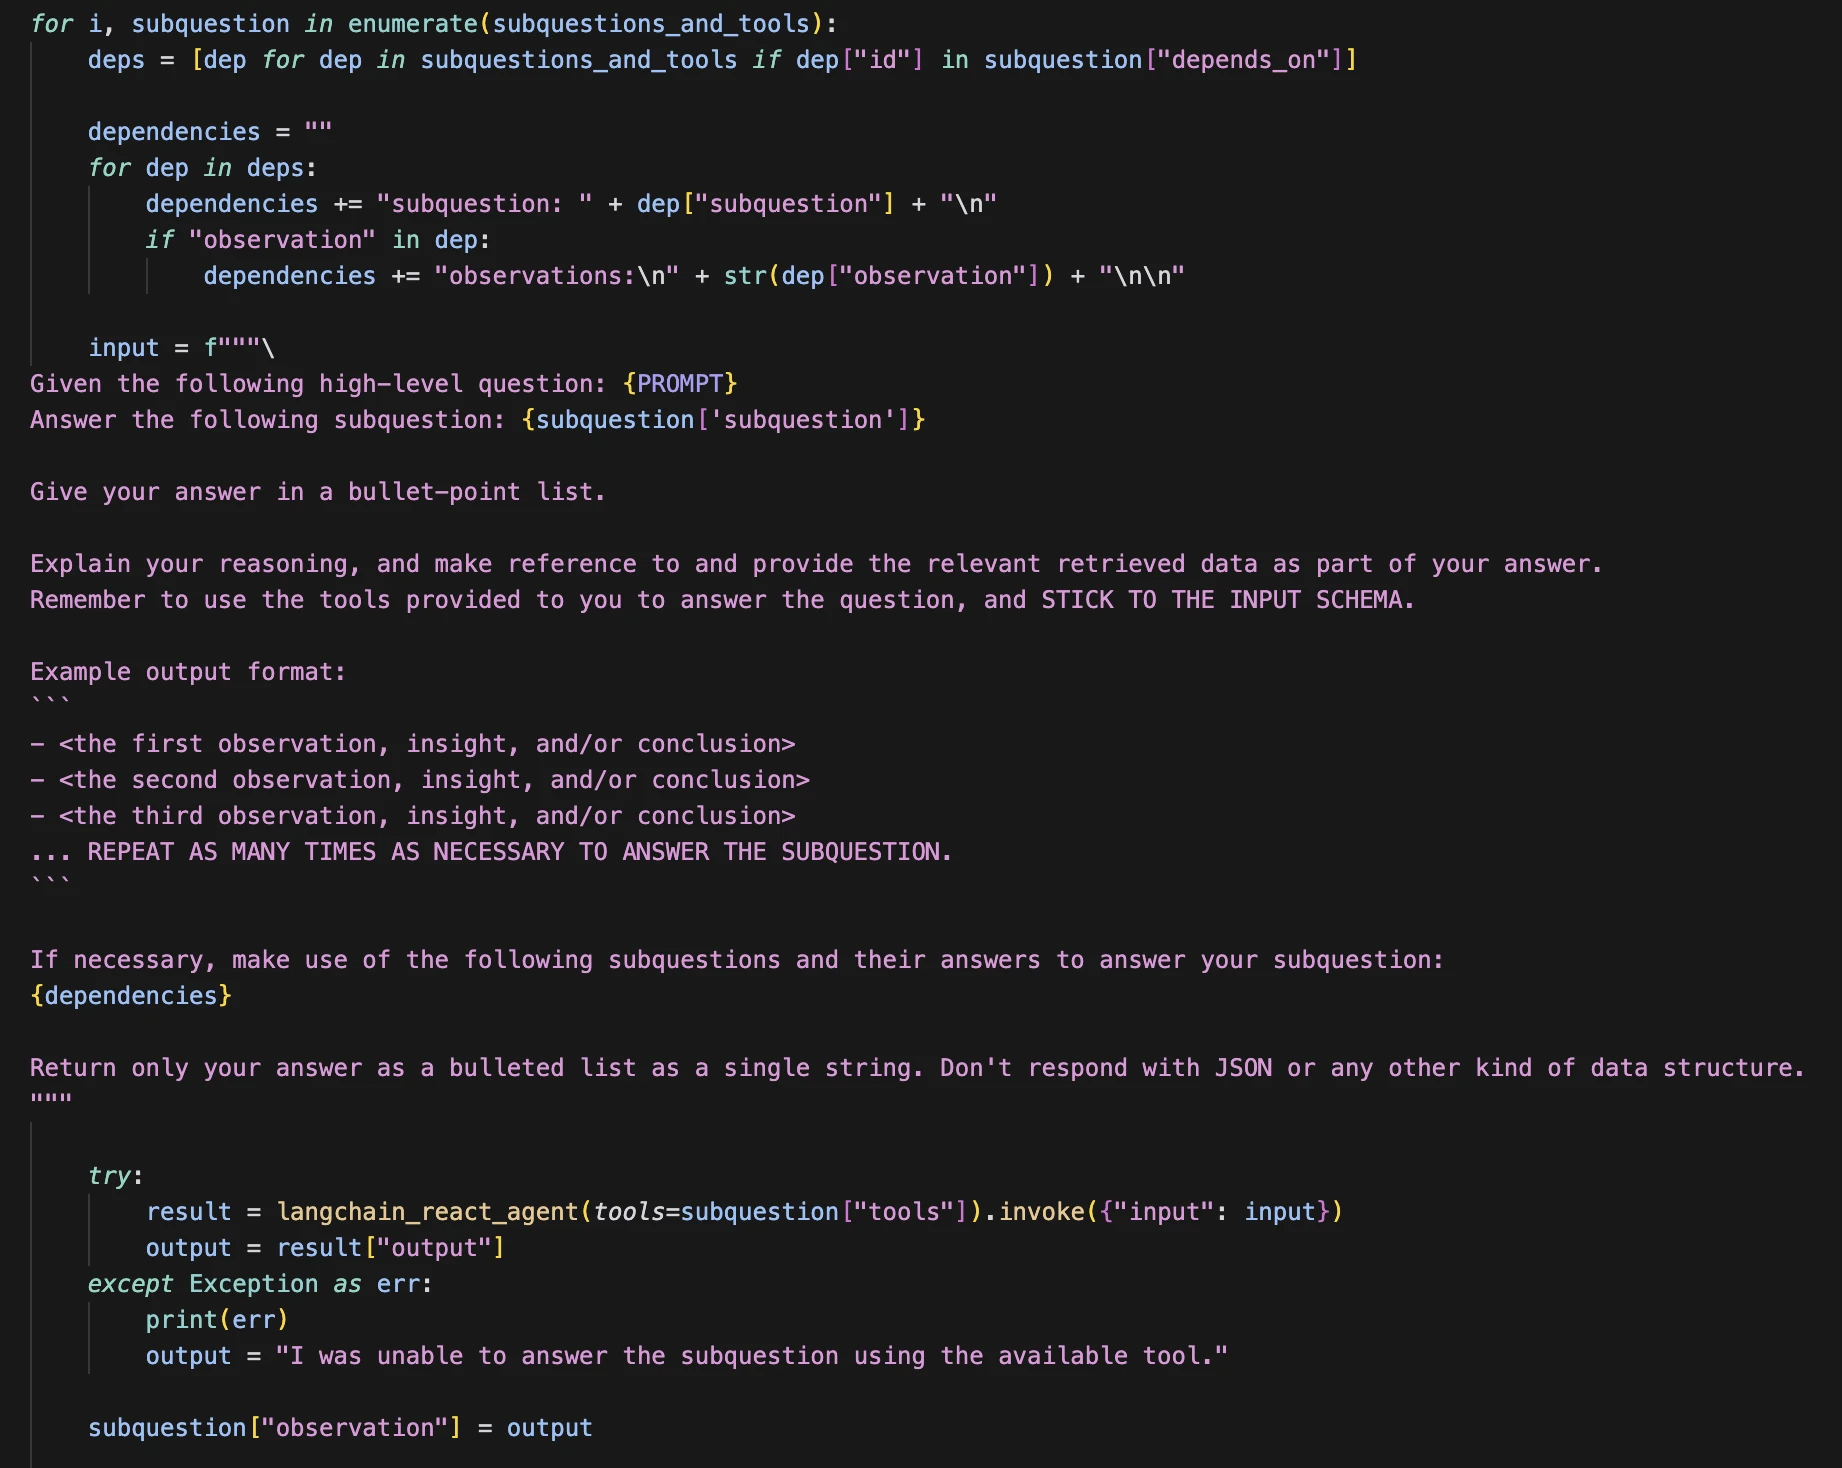Click the 'I was unable to answer' string
Viewport: 1842px width, 1468px height.
coord(751,1356)
